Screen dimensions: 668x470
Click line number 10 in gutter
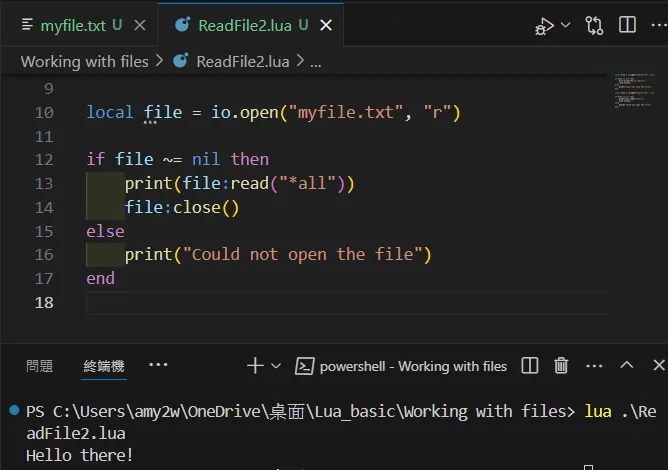pyautogui.click(x=44, y=112)
